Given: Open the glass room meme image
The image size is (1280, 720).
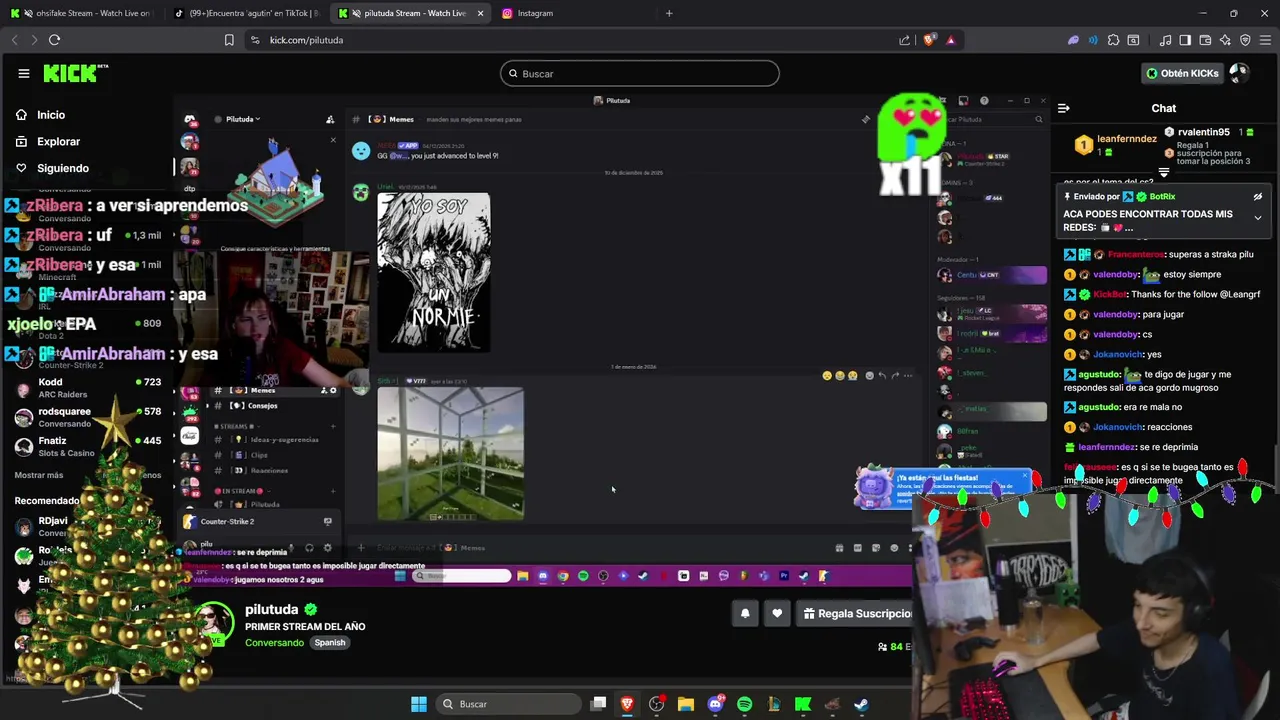Looking at the screenshot, I should pos(450,454).
